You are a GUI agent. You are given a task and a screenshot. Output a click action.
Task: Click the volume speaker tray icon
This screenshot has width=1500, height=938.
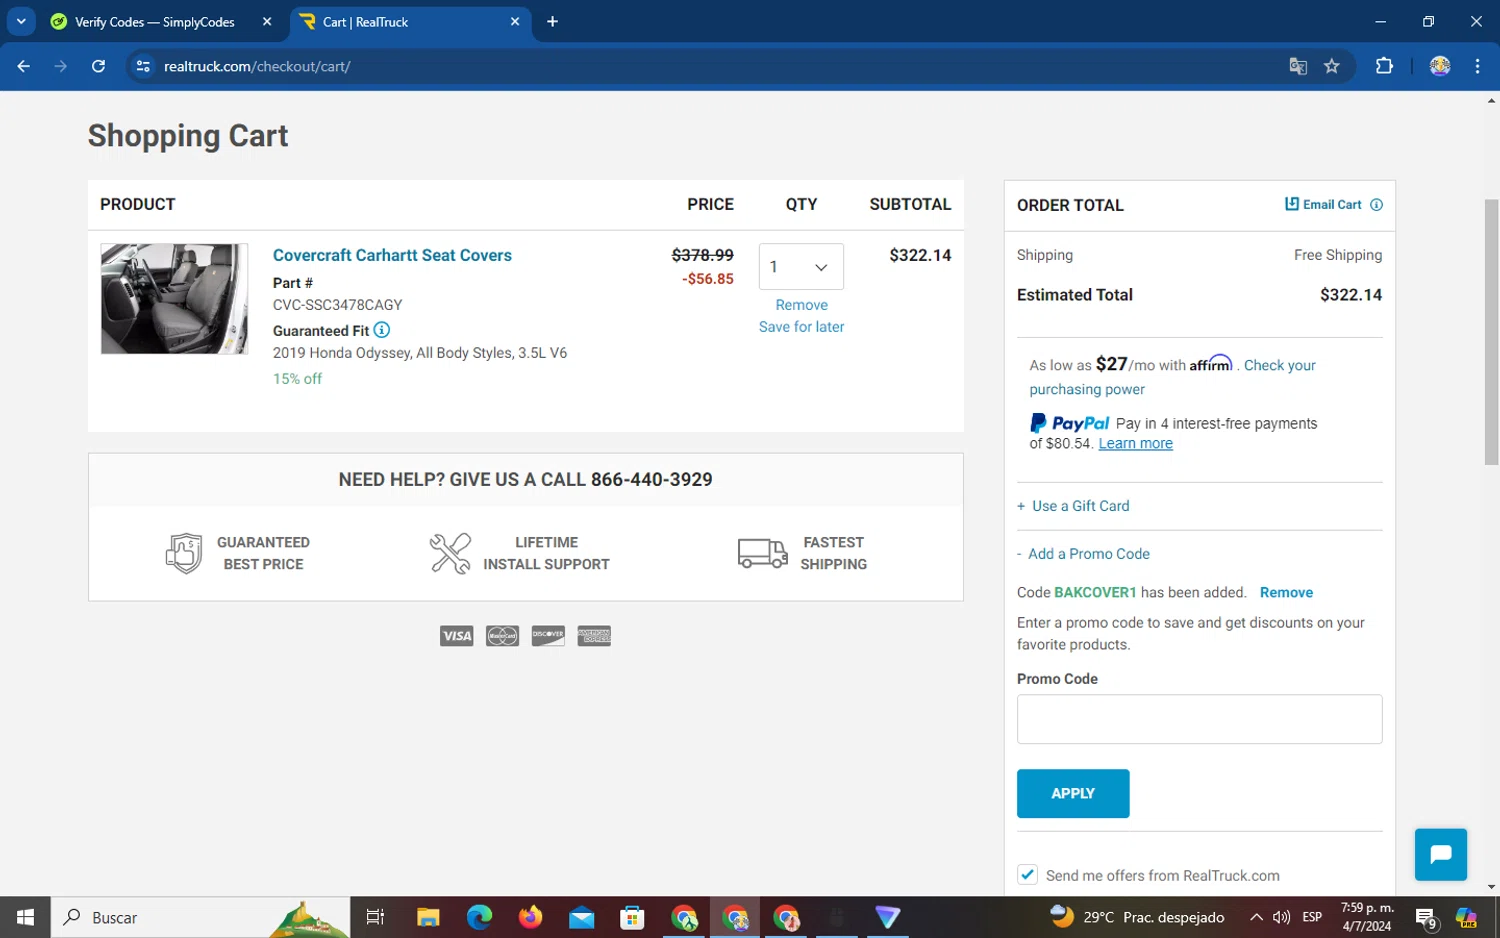(1281, 917)
